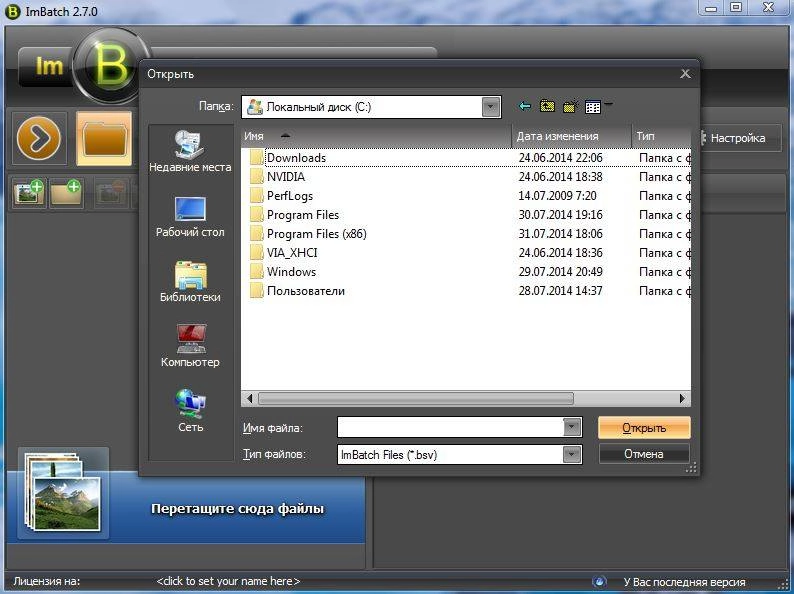
Task: Go up one folder level icon
Action: [x=547, y=106]
